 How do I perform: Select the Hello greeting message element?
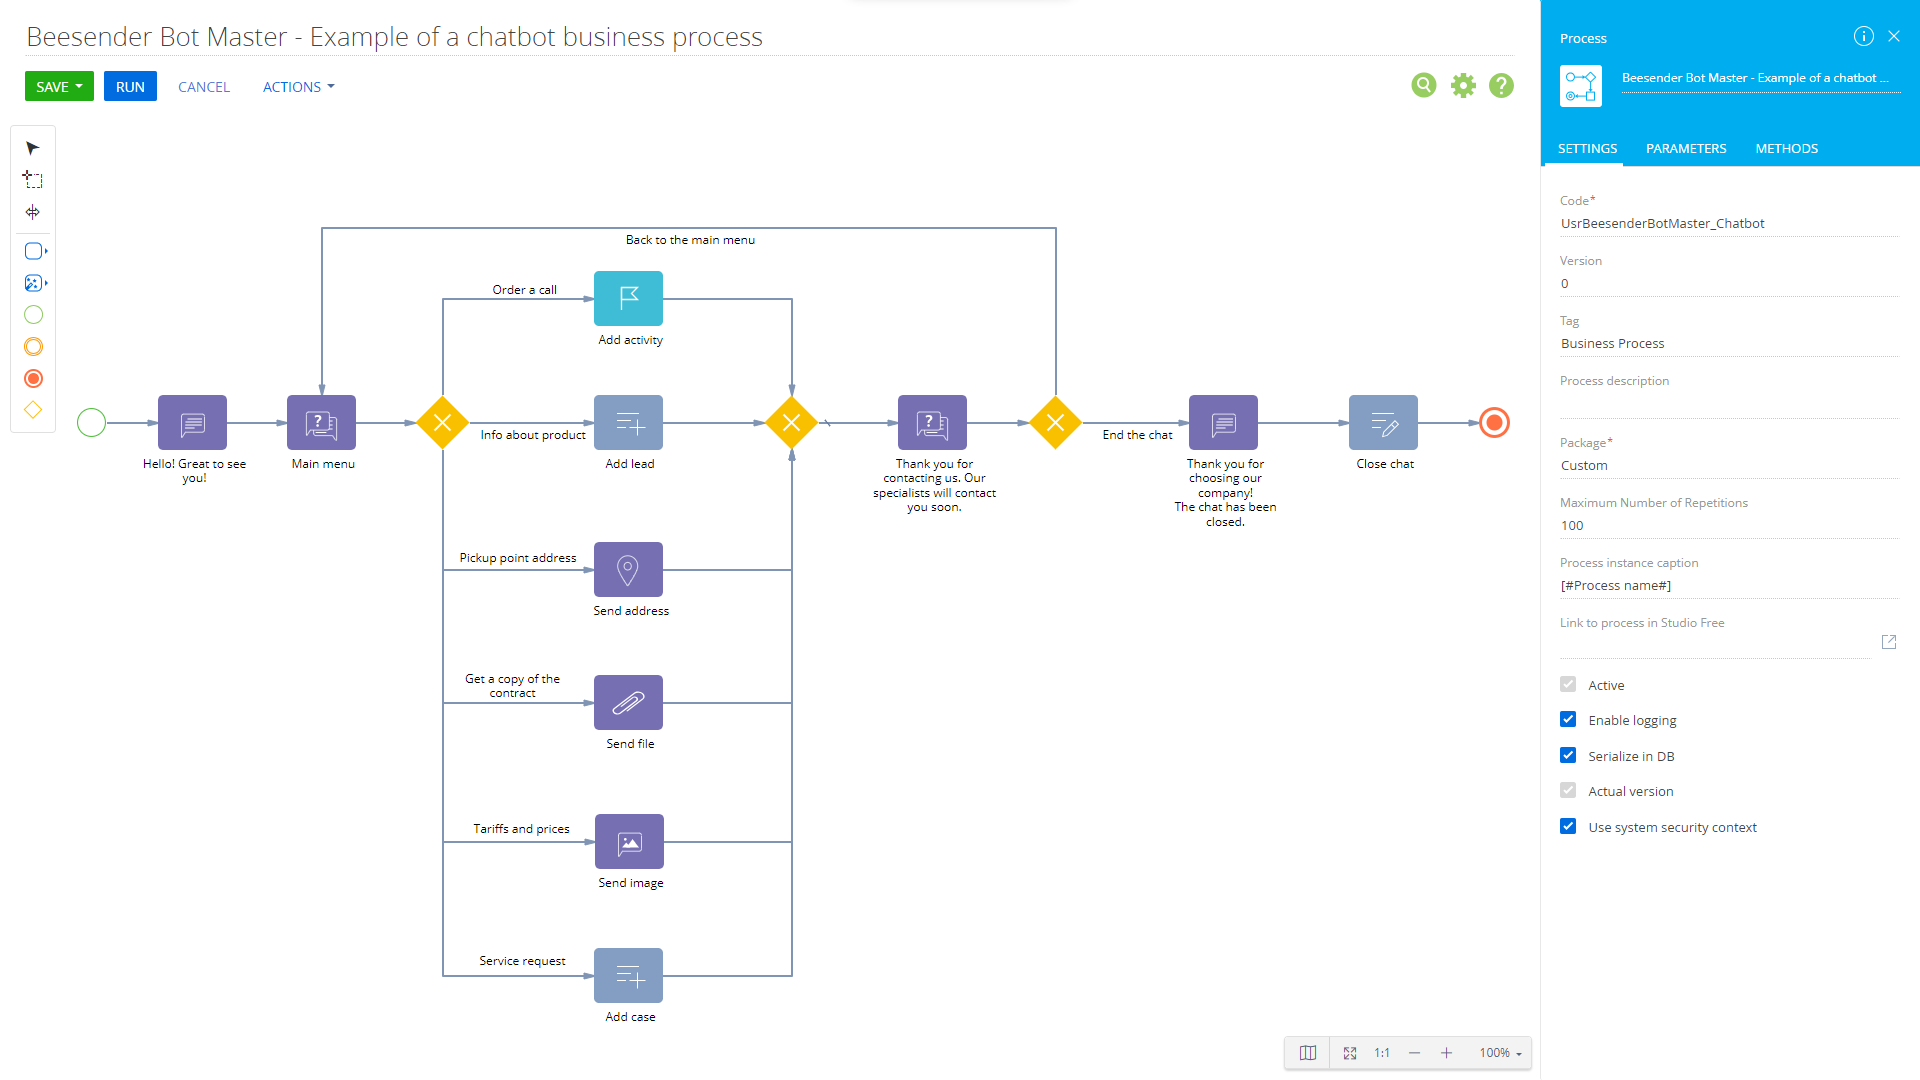coord(192,422)
